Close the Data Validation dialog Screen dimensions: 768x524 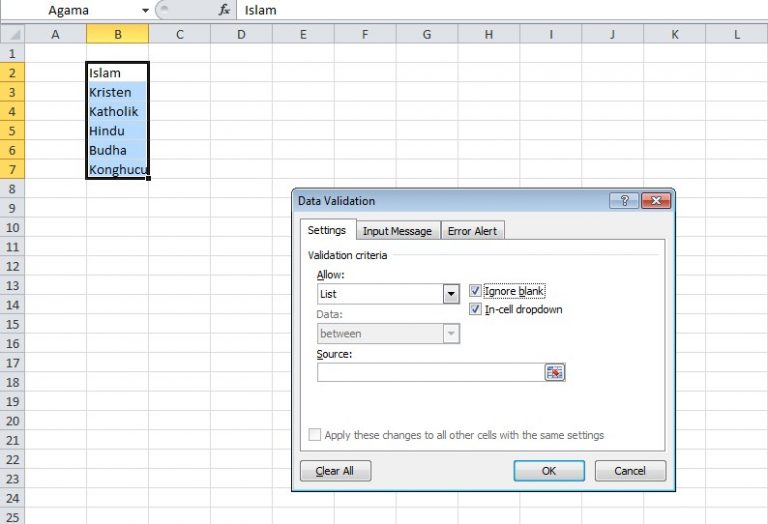coord(656,200)
